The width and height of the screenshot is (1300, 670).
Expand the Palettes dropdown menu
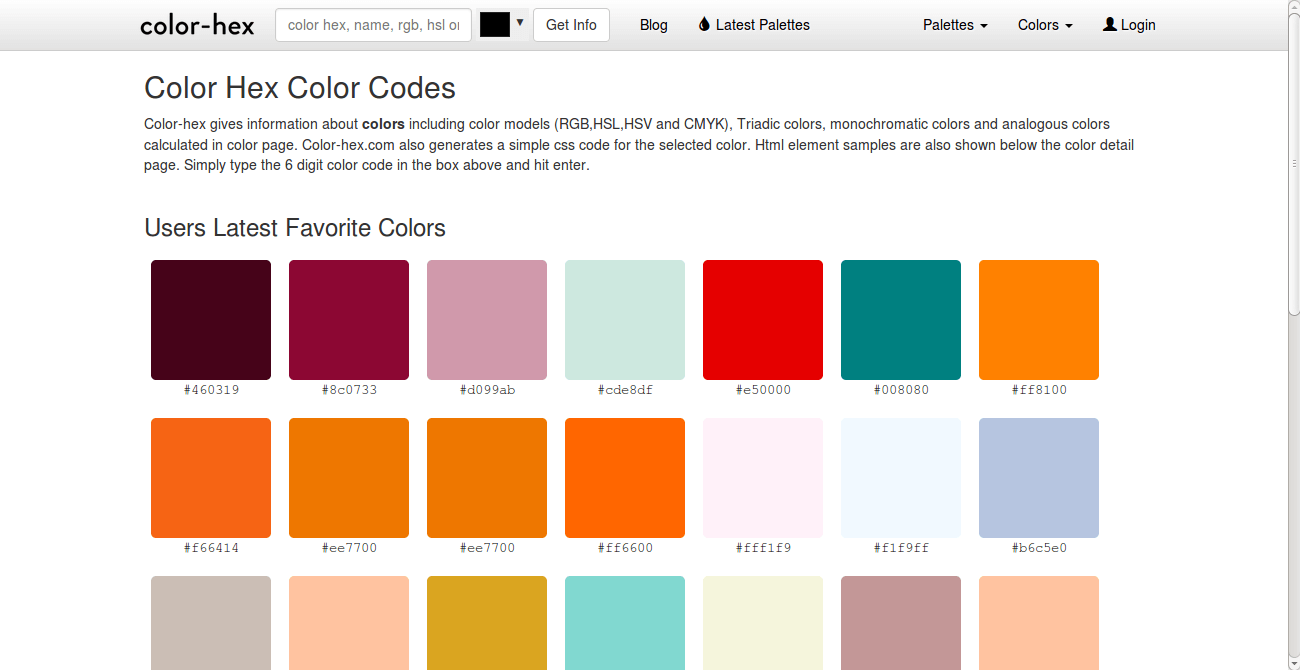pos(955,25)
